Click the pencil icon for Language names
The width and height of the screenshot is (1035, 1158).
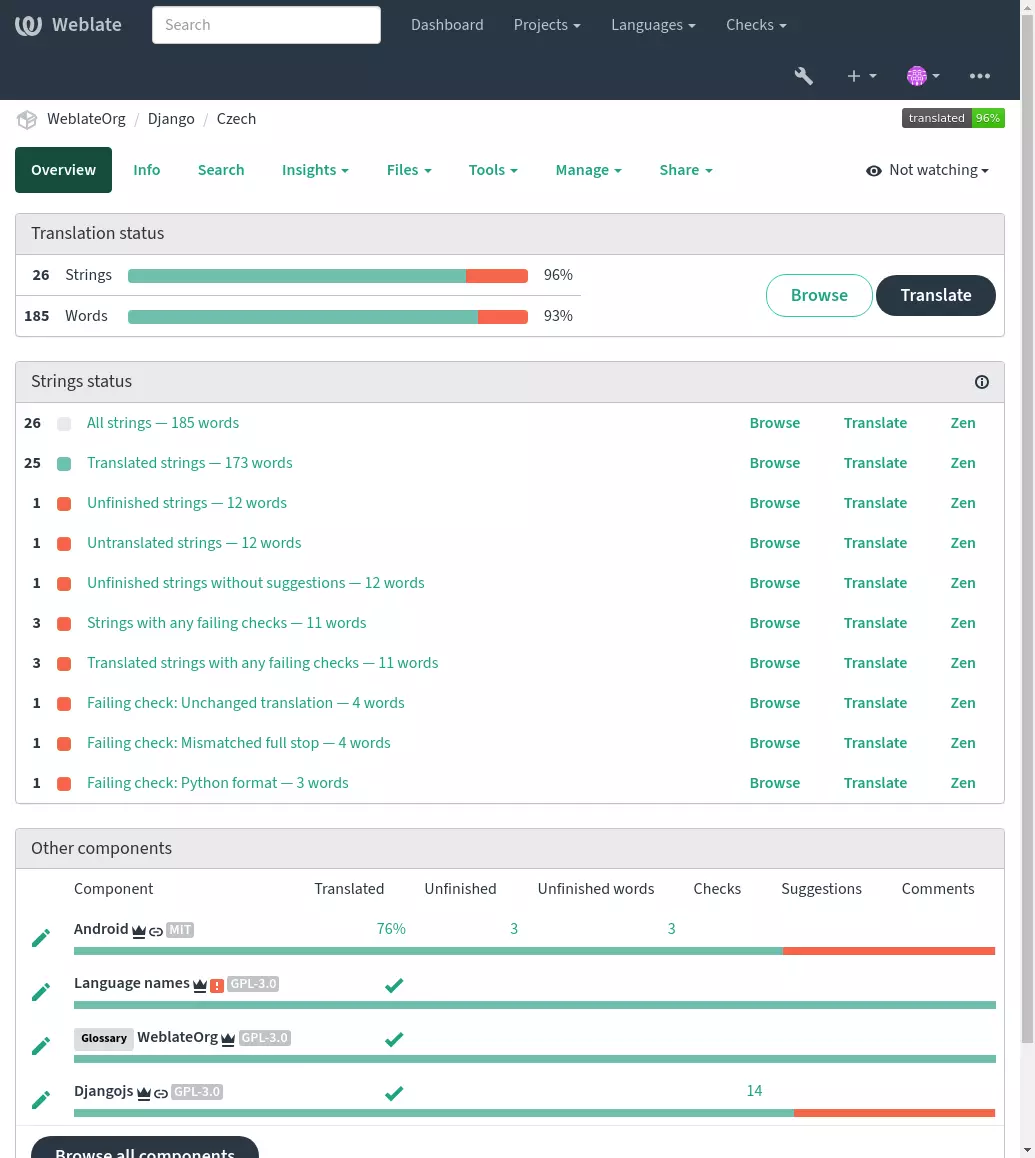pyautogui.click(x=41, y=992)
